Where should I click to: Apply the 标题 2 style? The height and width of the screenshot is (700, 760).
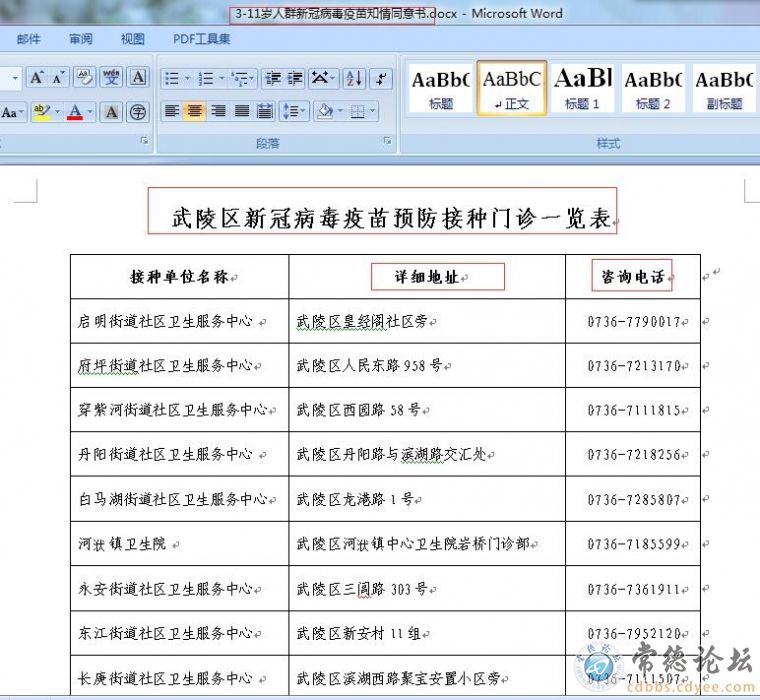[653, 89]
